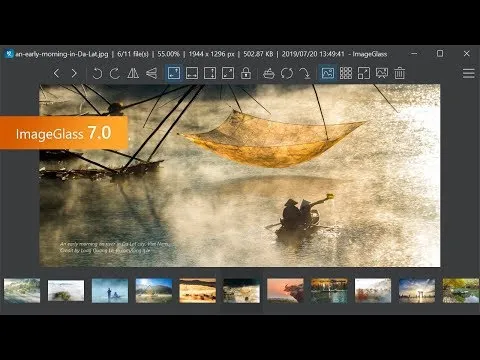Toggle the thumbnail panel button
The width and height of the screenshot is (480, 360).
pos(327,73)
